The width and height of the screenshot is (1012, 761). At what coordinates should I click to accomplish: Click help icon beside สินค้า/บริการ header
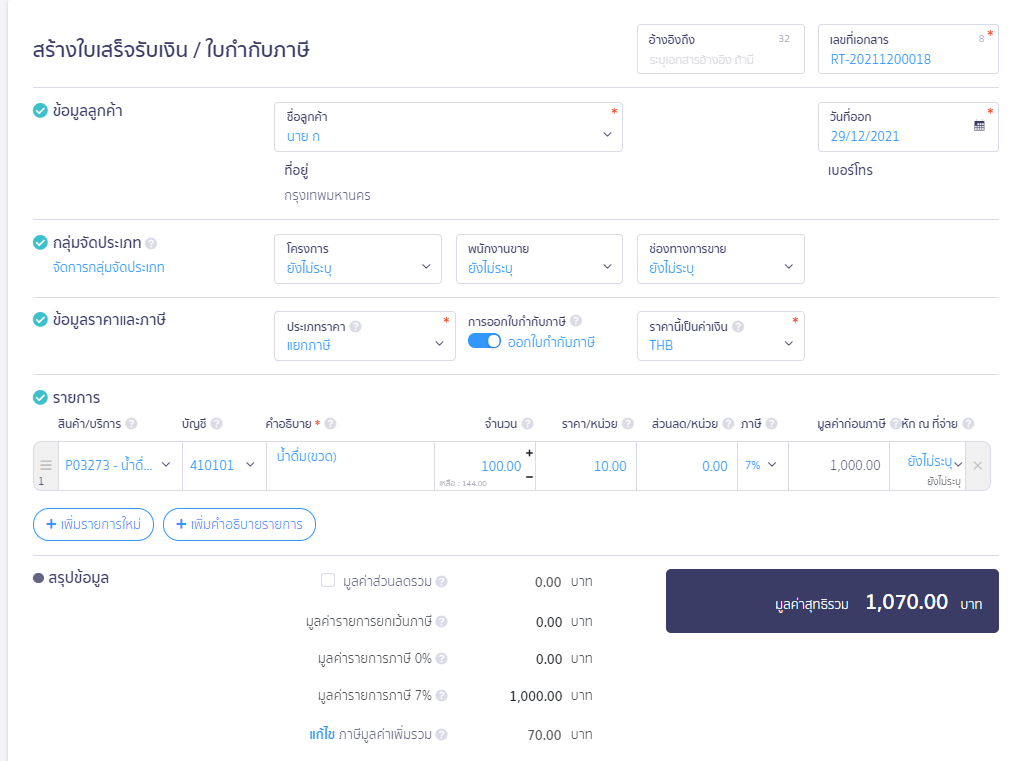[131, 423]
